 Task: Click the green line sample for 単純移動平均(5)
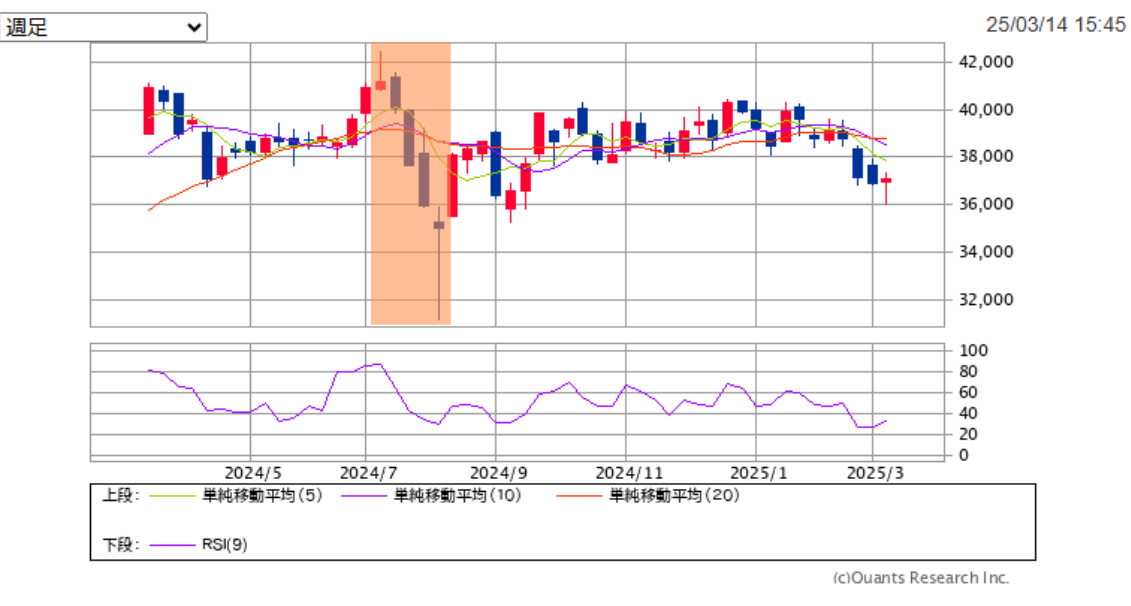[x=172, y=496]
